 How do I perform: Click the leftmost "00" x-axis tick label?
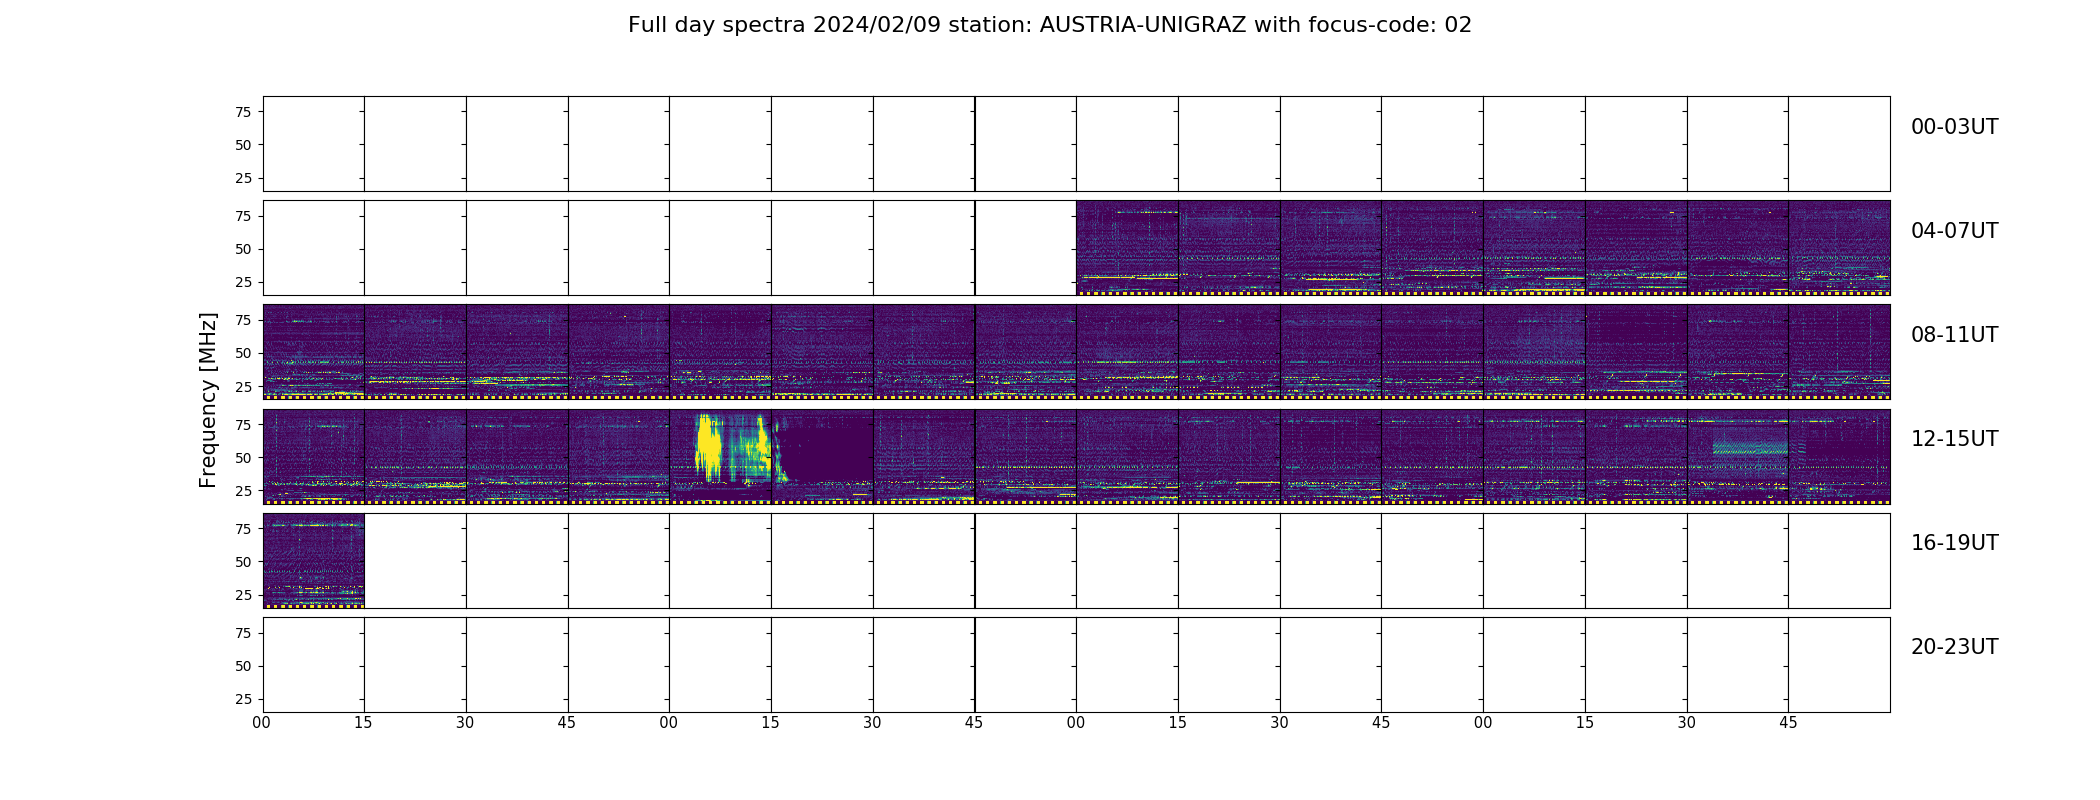pos(262,723)
